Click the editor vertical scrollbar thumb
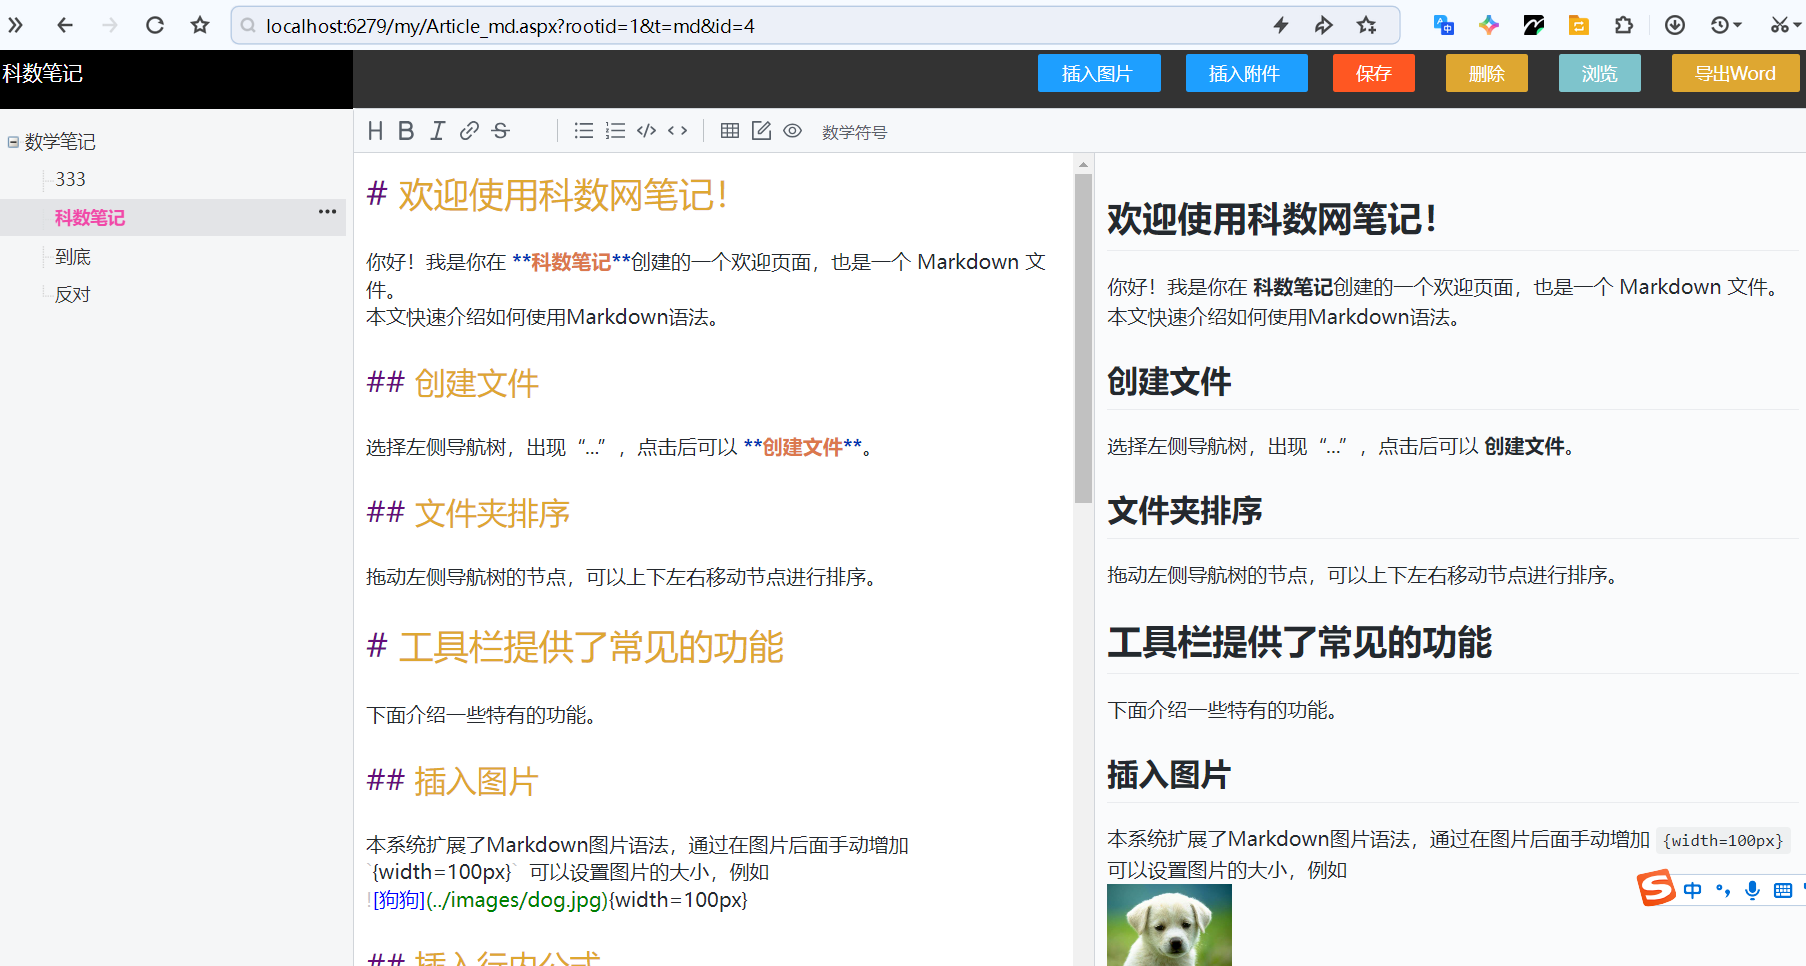Screen dimensions: 1806x966 pyautogui.click(x=1083, y=338)
